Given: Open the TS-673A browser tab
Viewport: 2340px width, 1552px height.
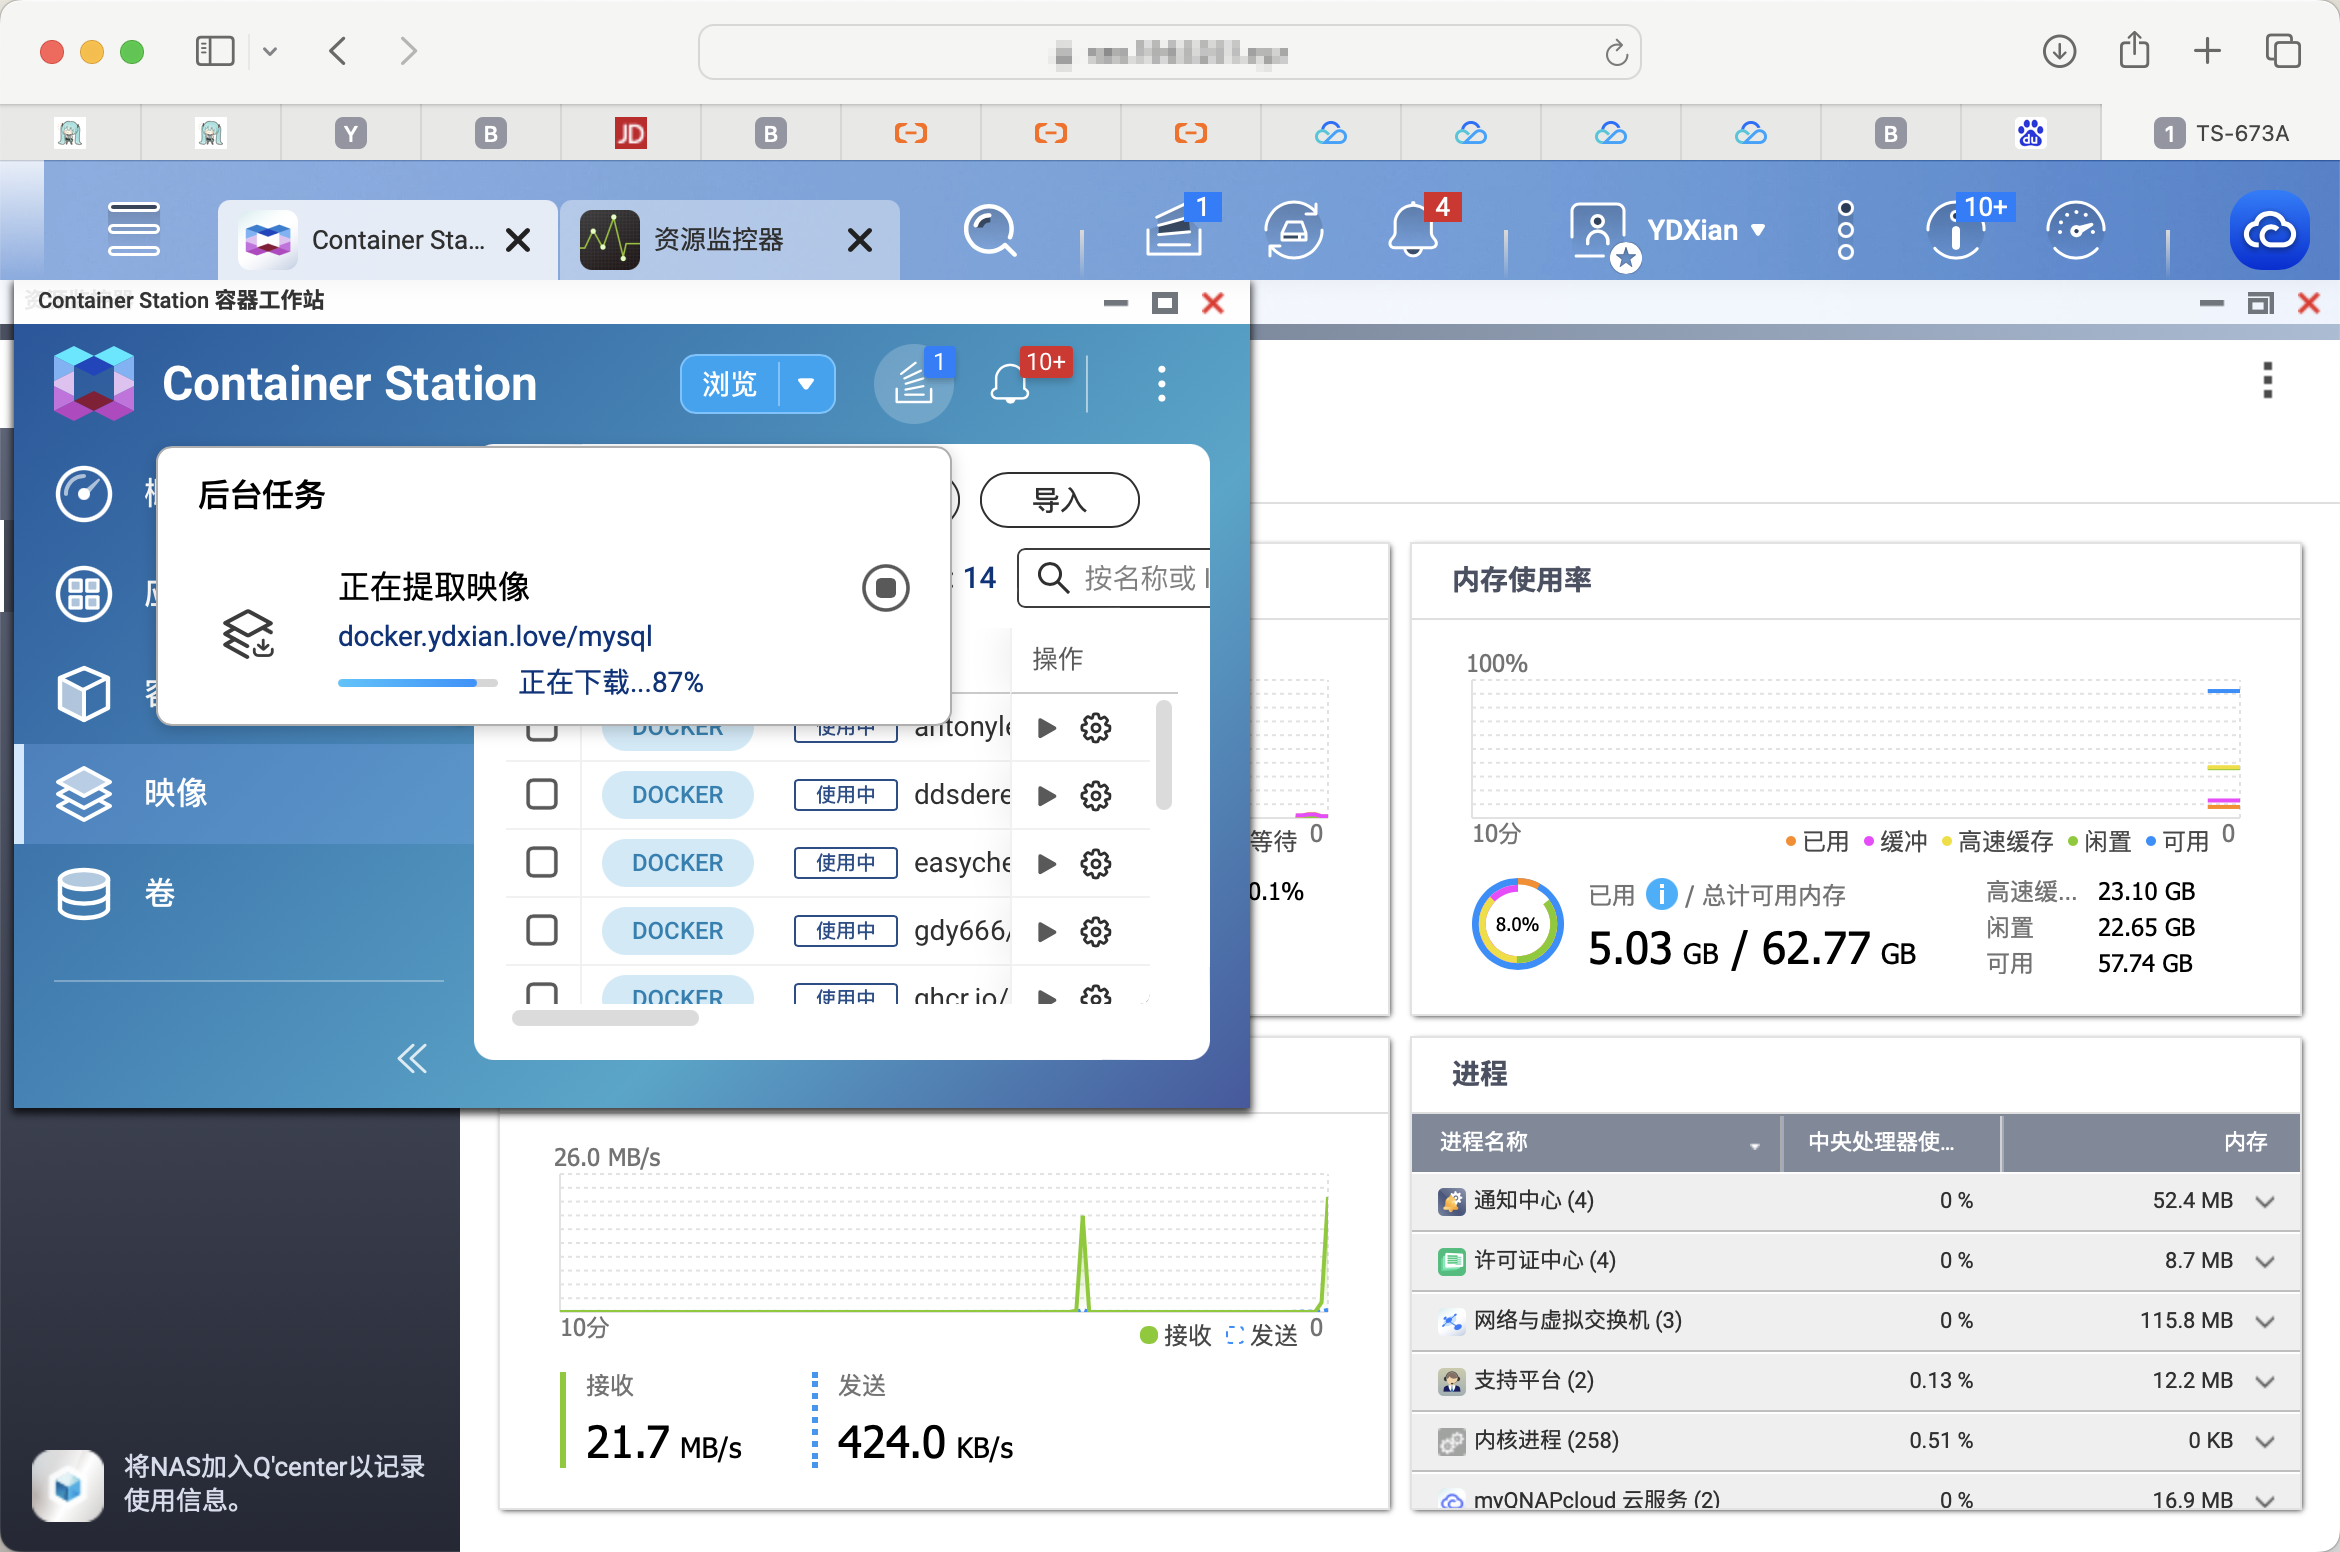Looking at the screenshot, I should click(x=2220, y=133).
